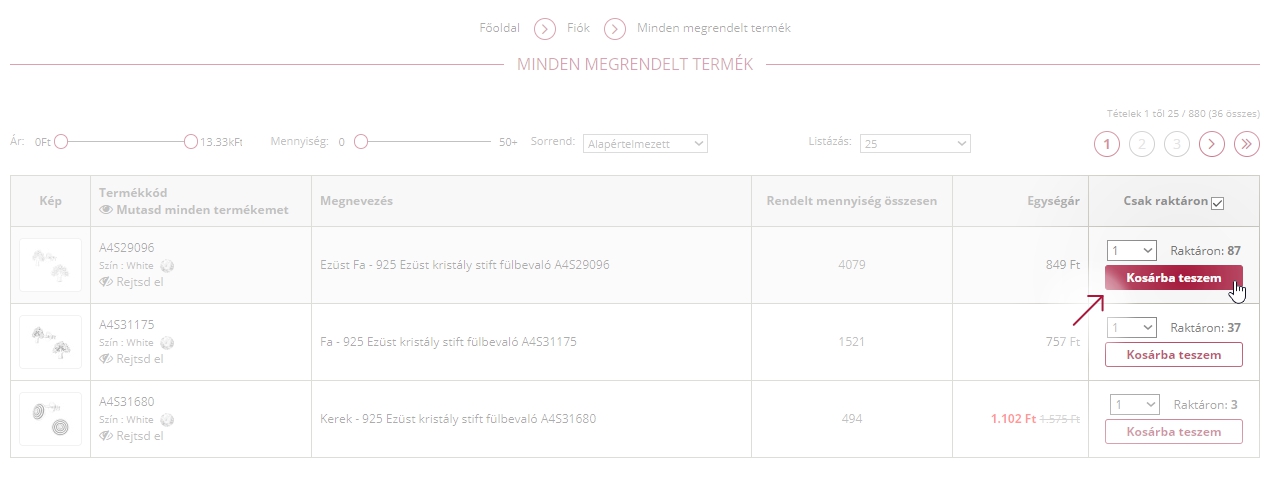This screenshot has height=477, width=1270.
Task: Click the price slider handle at 13.33kFt
Action: [191, 142]
